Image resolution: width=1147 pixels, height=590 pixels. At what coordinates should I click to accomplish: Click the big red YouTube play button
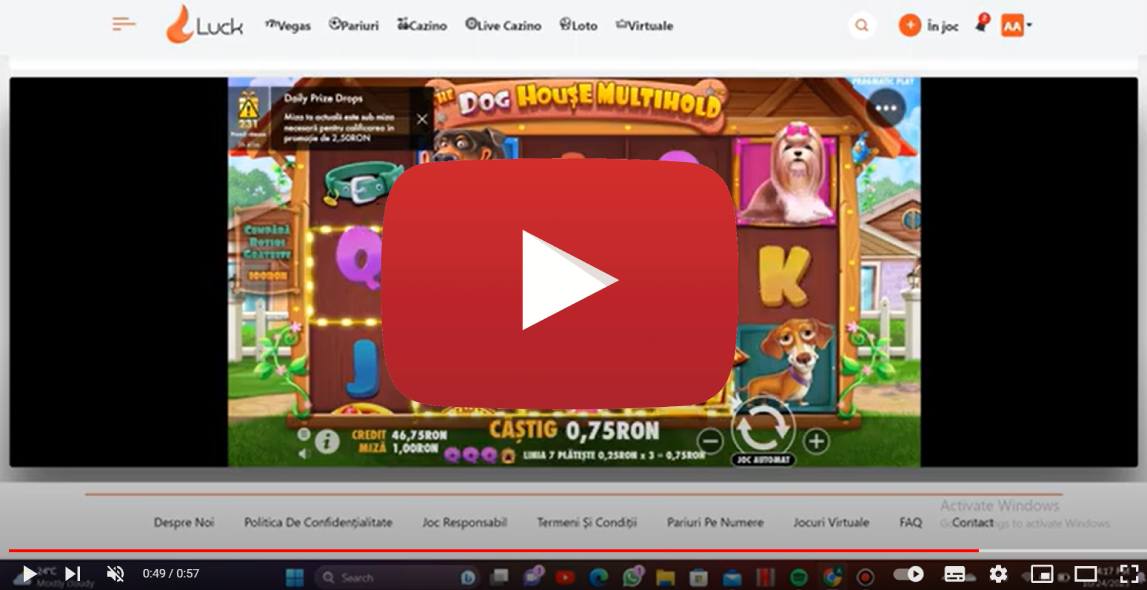(x=559, y=283)
